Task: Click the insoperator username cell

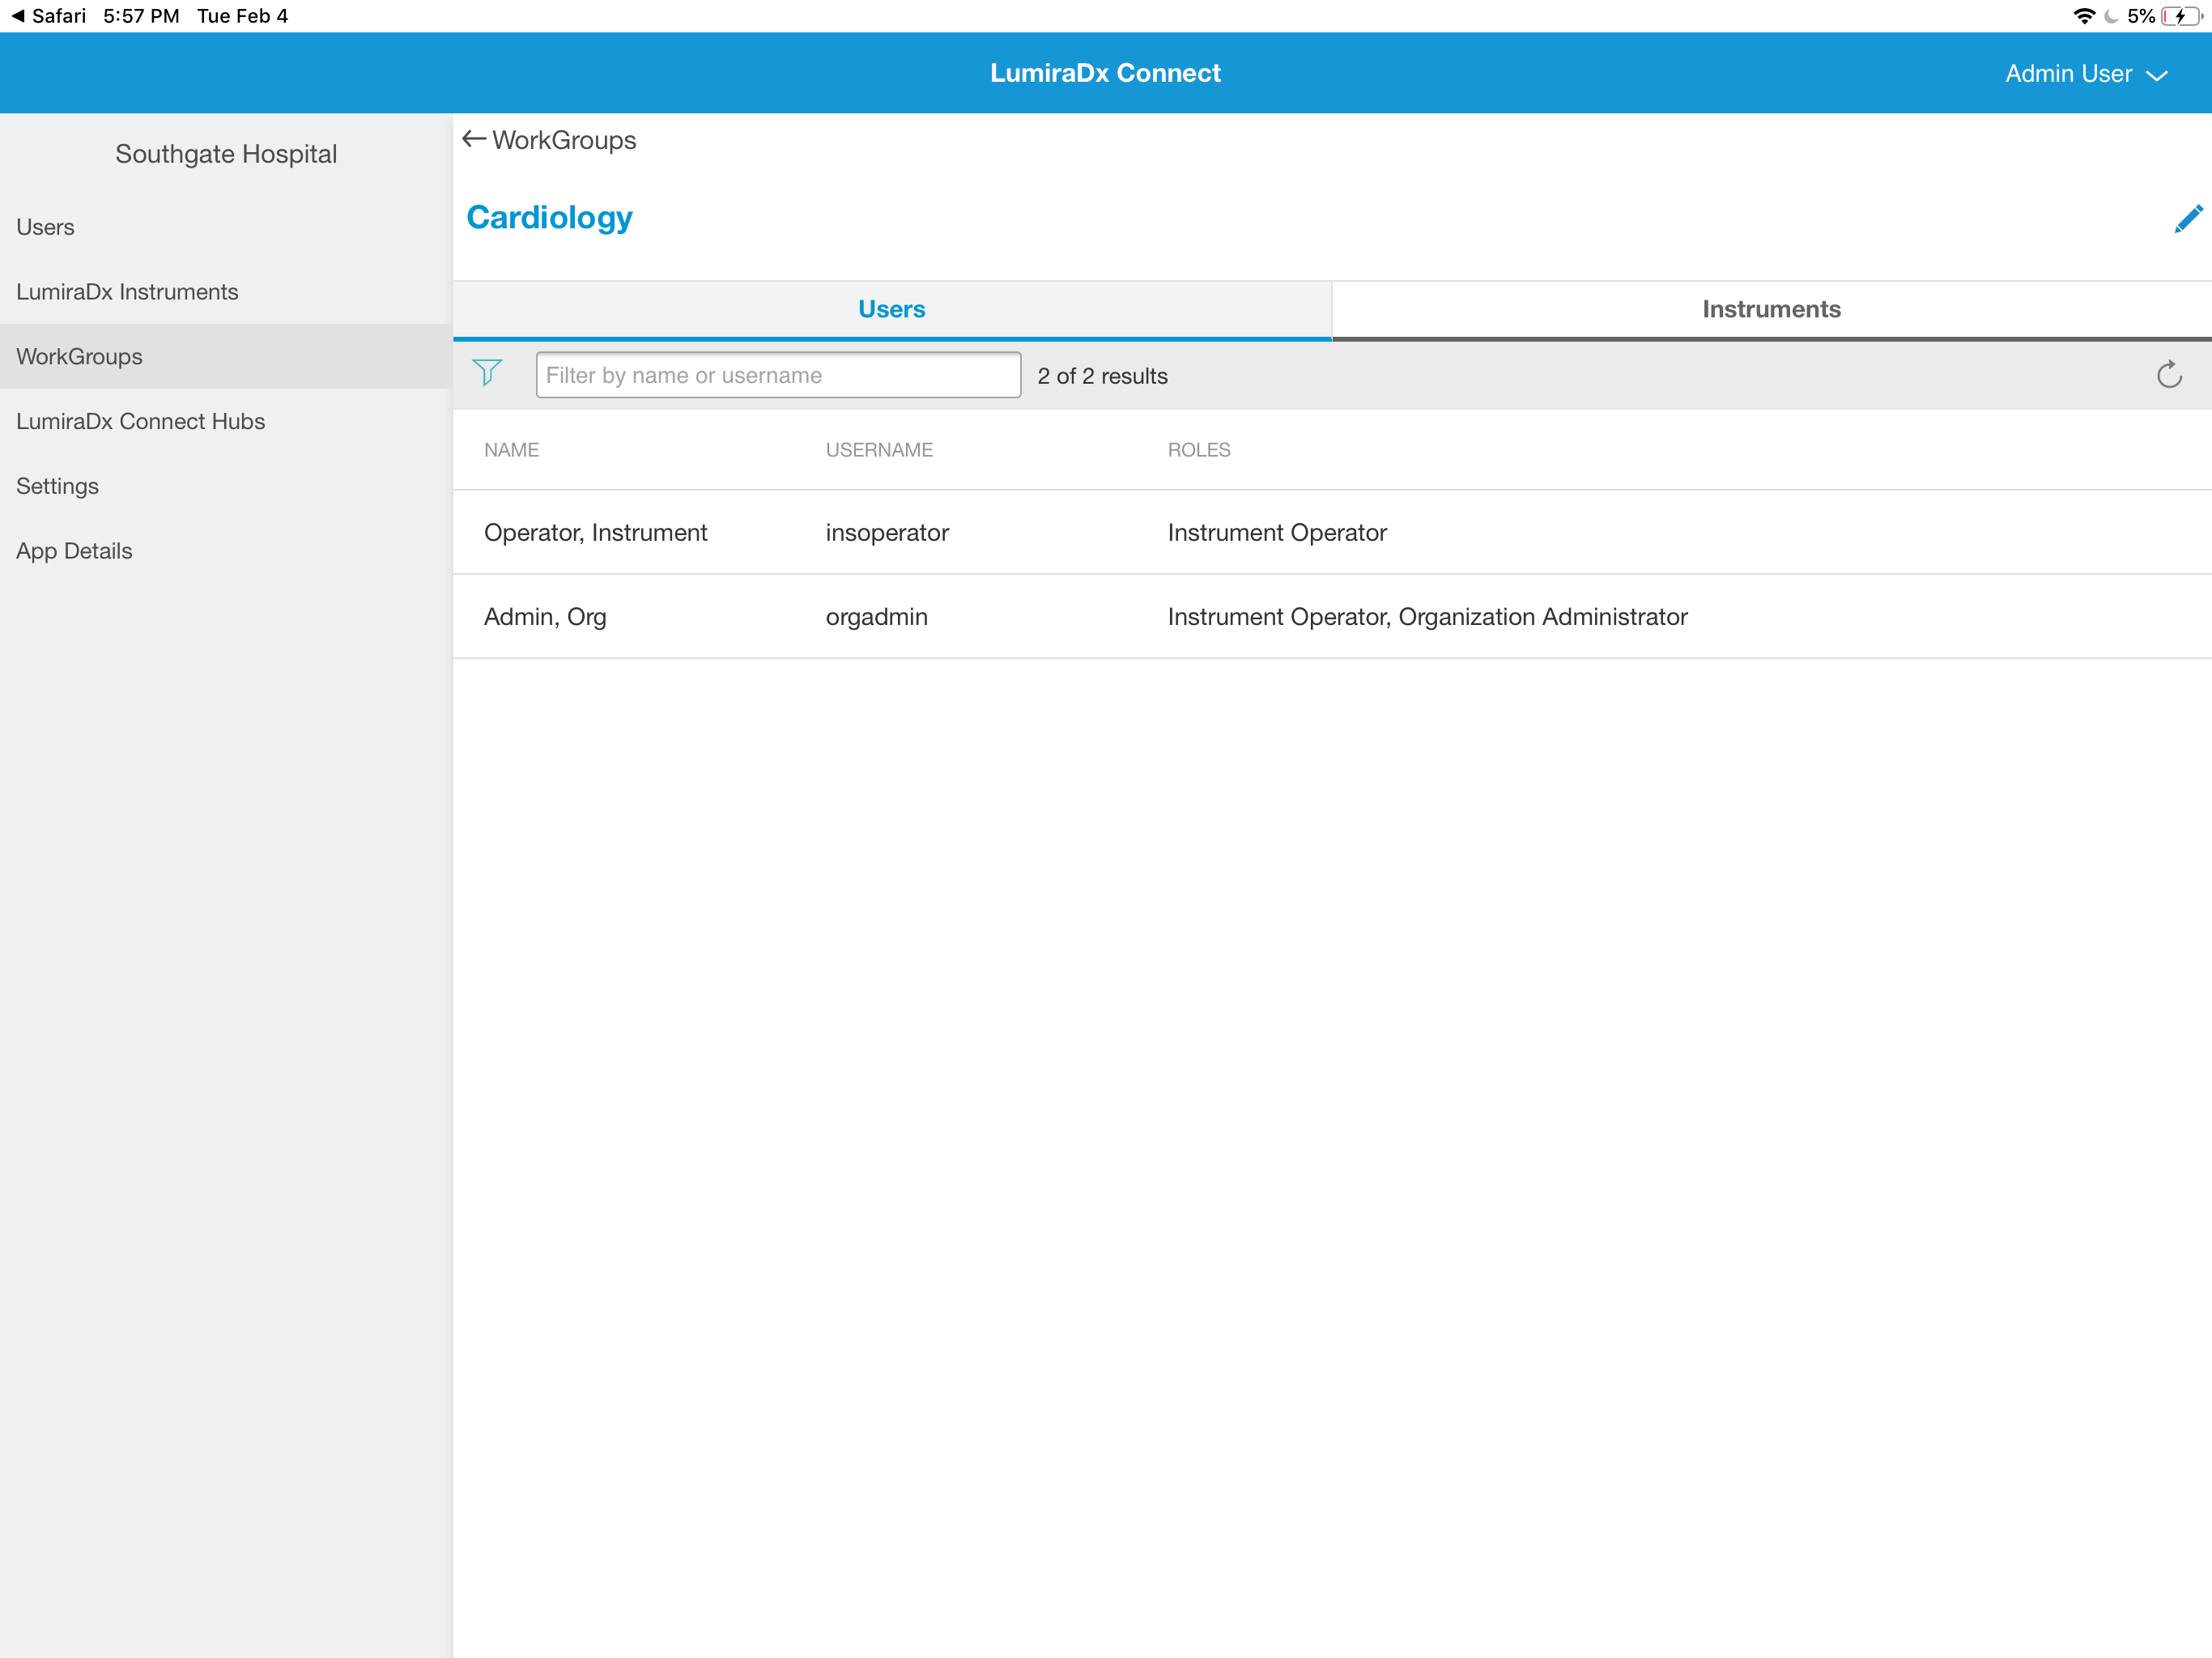Action: 887,533
